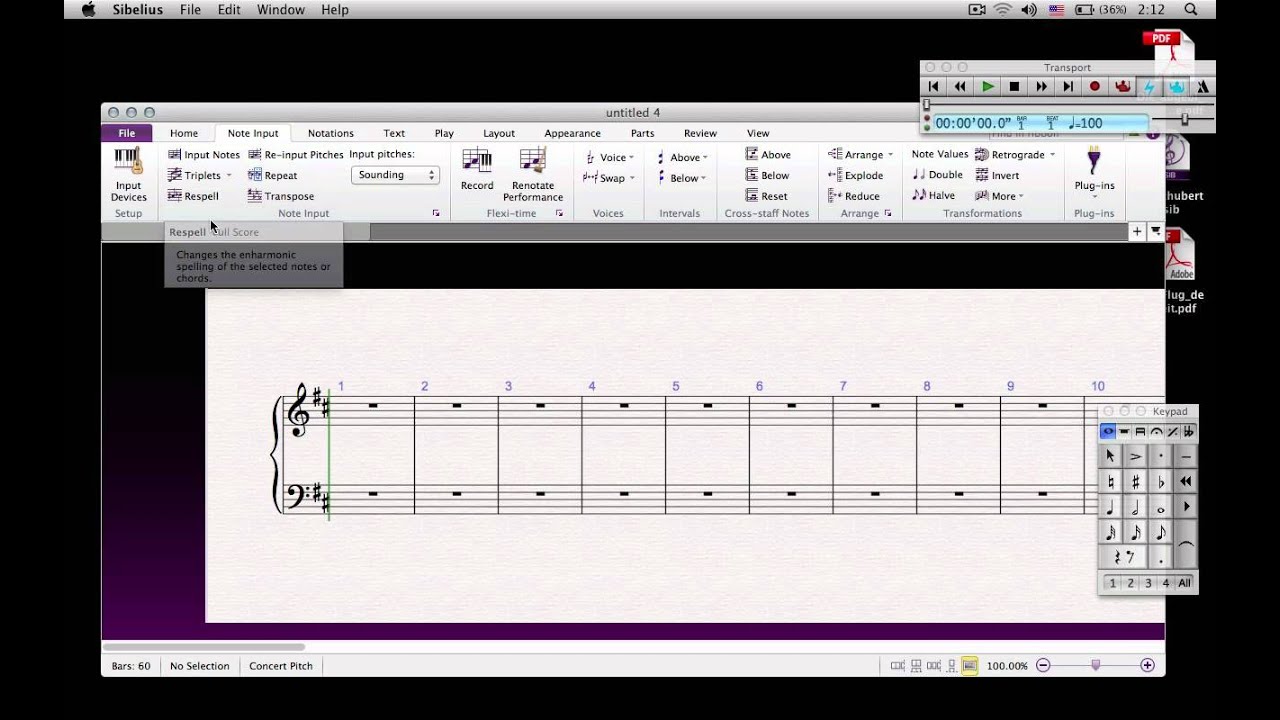
Task: Open the Input pitches Sounding dropdown
Action: [x=395, y=175]
